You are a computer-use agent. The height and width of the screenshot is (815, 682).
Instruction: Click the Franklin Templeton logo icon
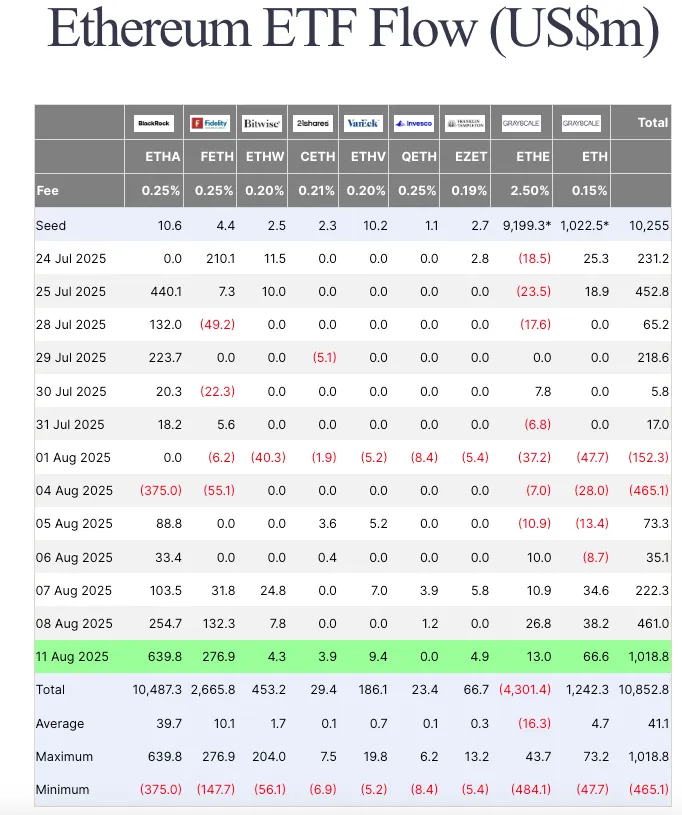[464, 124]
